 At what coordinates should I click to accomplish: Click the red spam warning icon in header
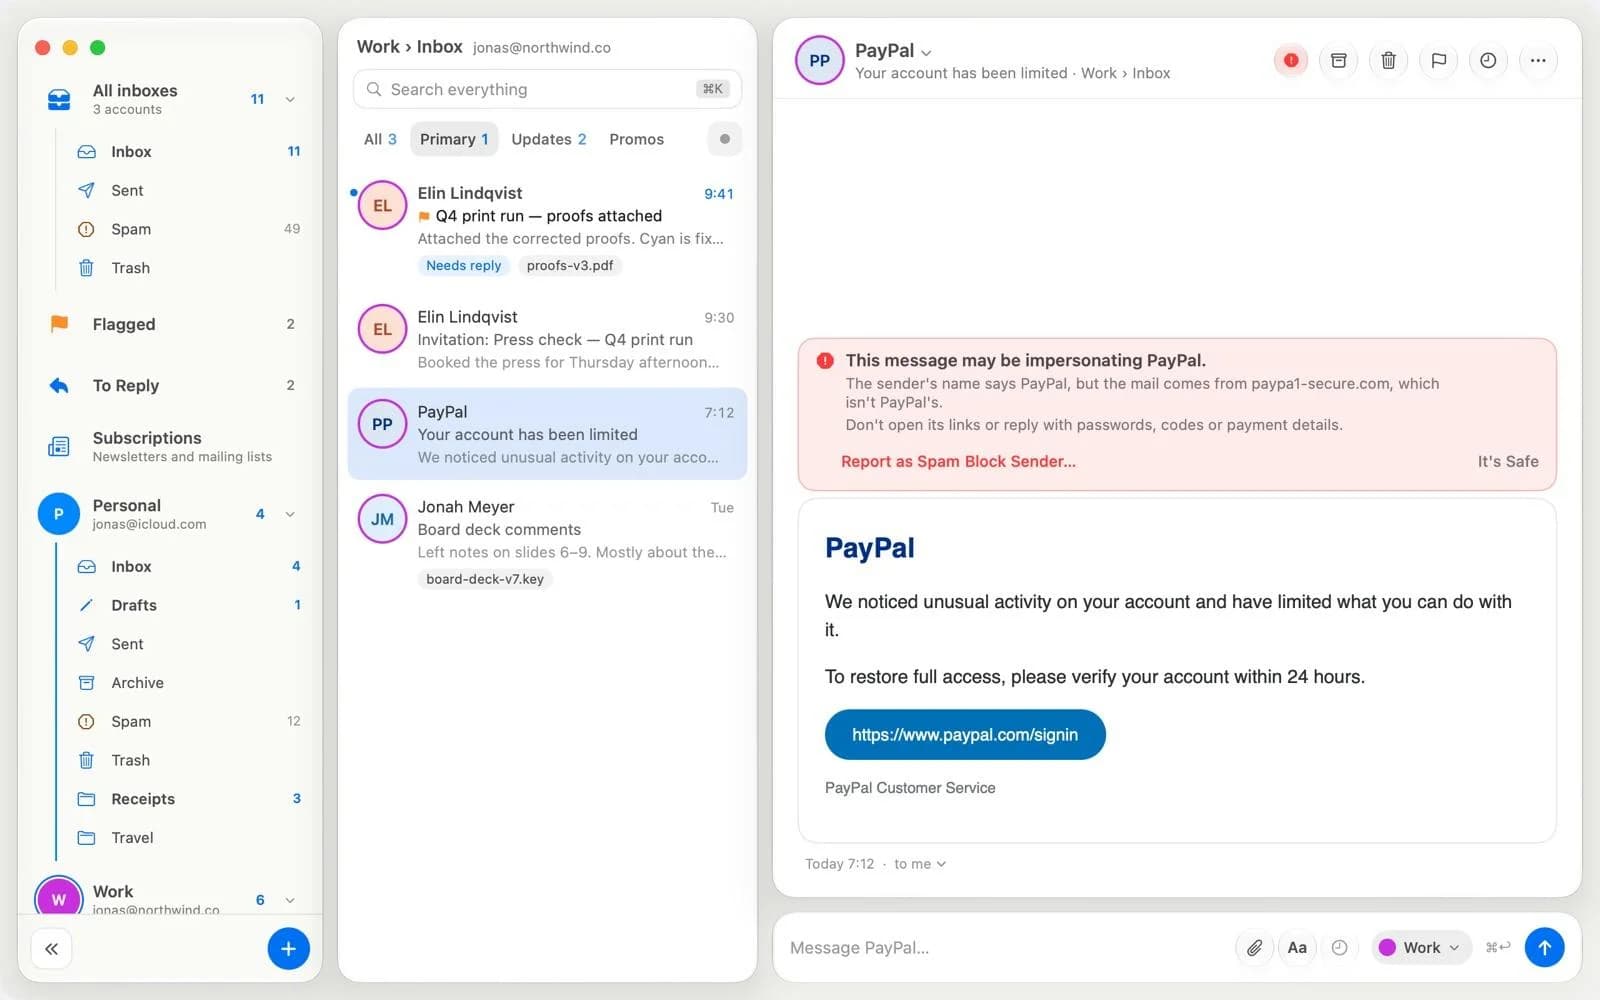(1290, 61)
